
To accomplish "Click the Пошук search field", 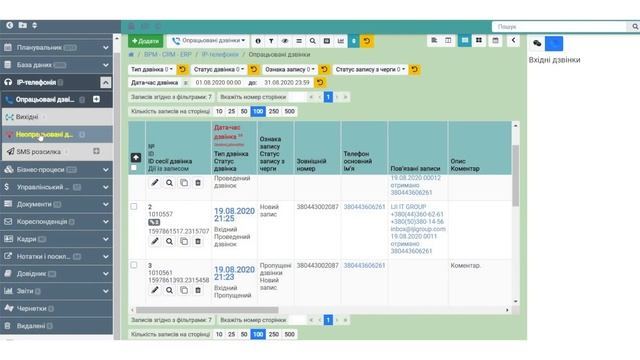I will click(559, 27).
